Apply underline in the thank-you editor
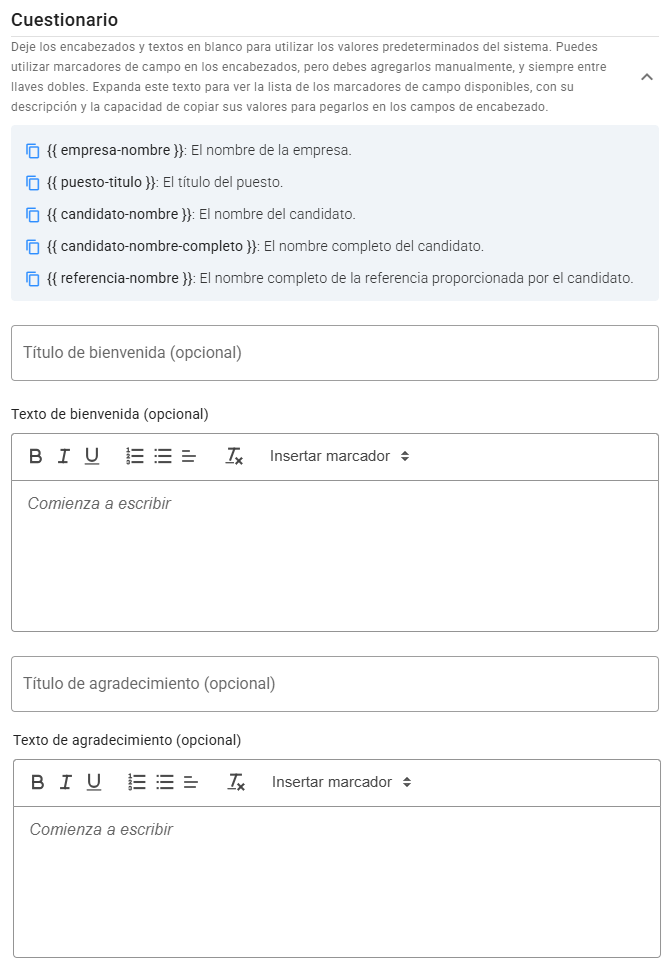 pyautogui.click(x=91, y=782)
